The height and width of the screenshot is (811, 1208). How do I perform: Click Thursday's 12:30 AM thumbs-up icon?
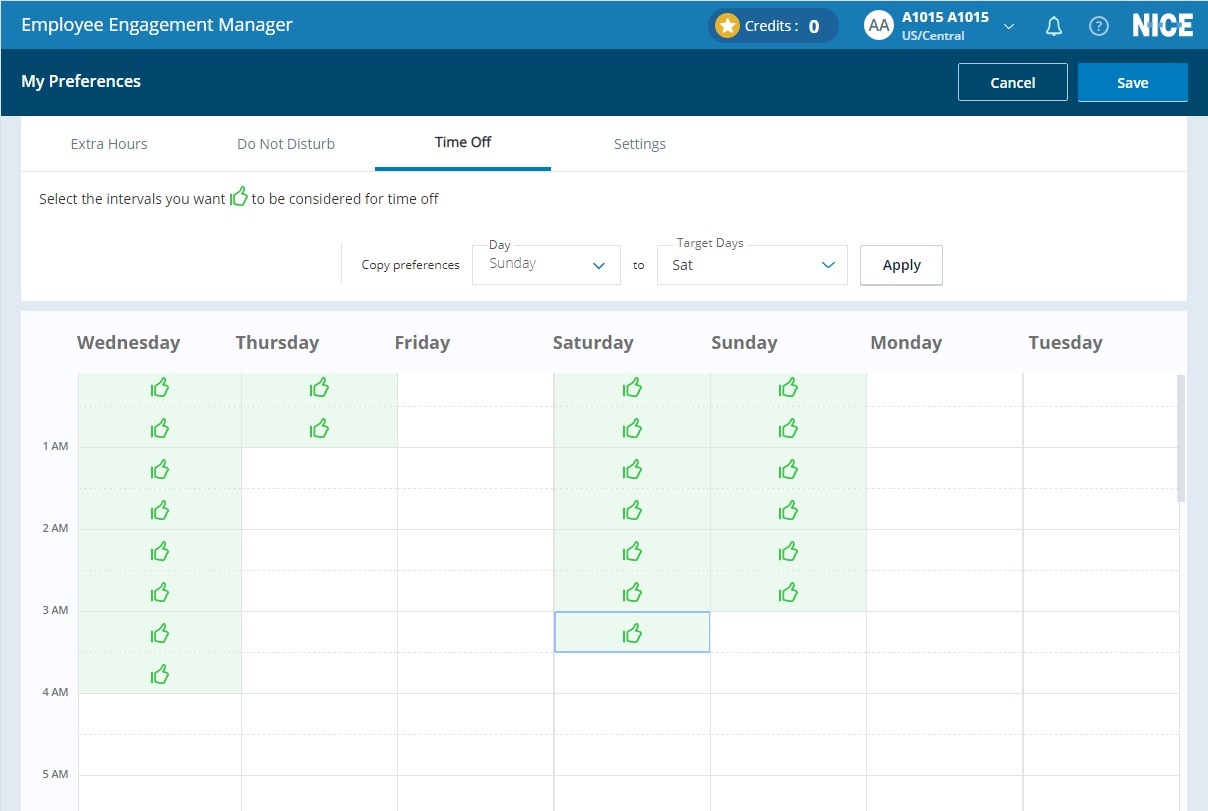click(319, 429)
